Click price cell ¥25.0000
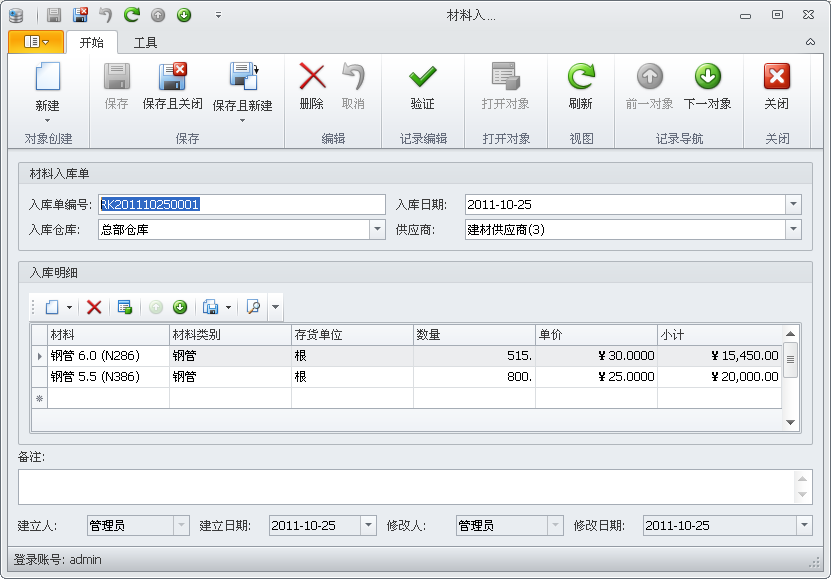 click(596, 377)
